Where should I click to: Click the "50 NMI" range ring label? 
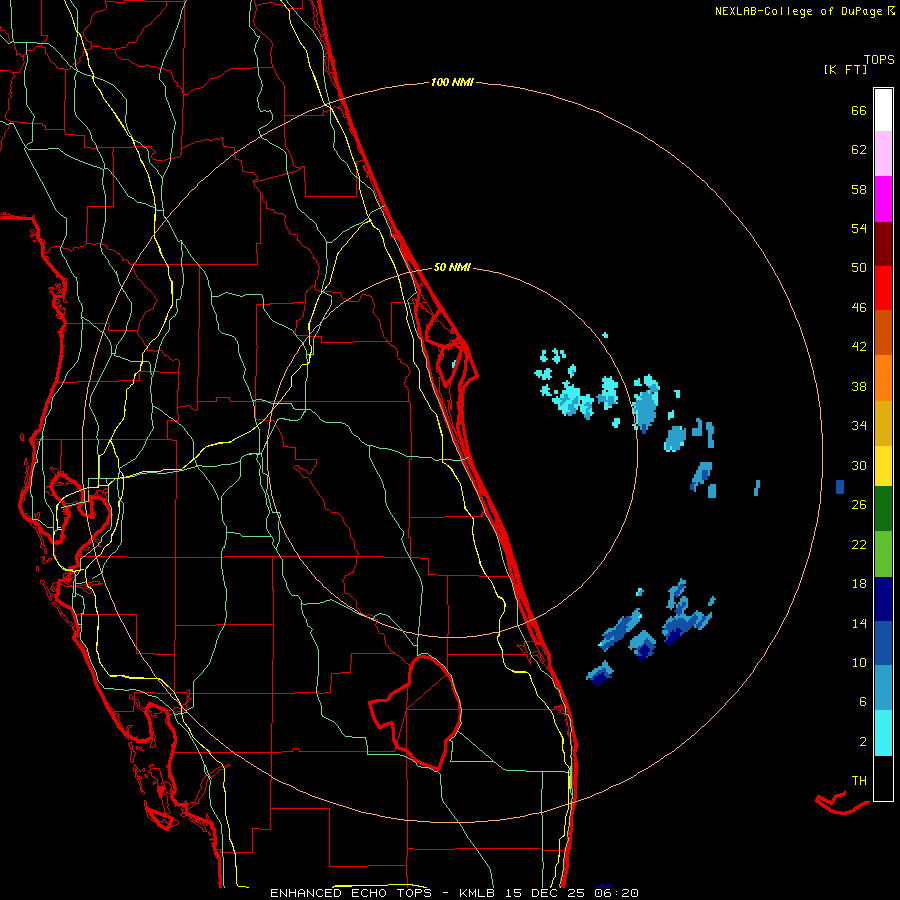(x=452, y=267)
